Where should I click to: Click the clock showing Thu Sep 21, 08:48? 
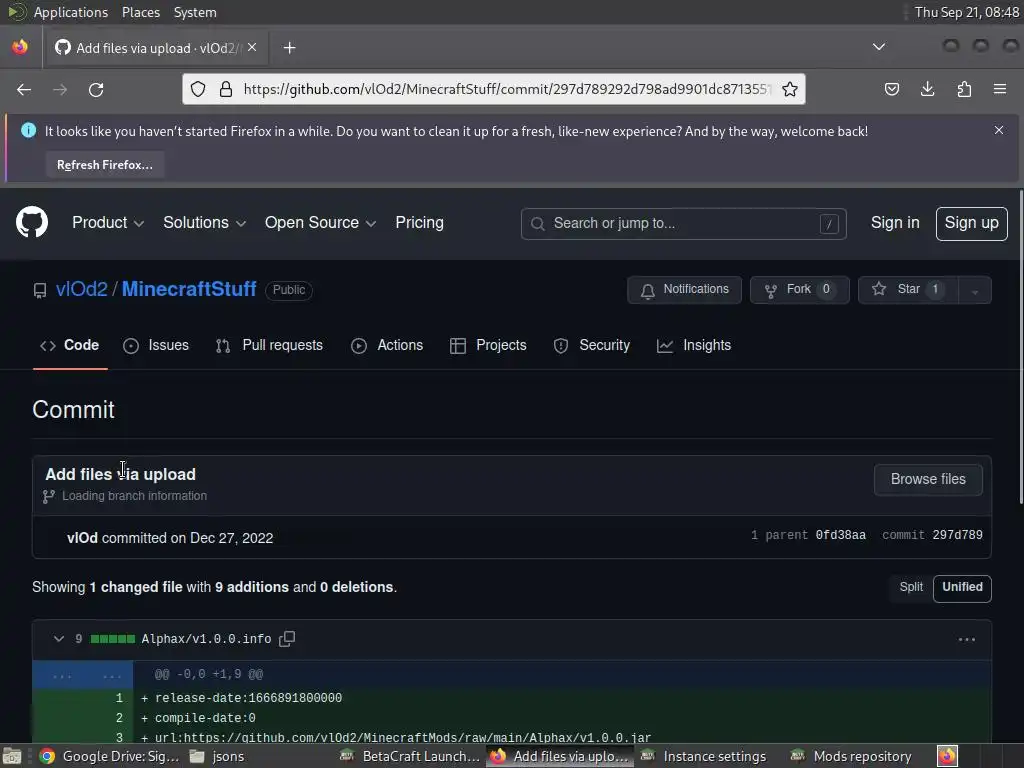click(x=967, y=12)
